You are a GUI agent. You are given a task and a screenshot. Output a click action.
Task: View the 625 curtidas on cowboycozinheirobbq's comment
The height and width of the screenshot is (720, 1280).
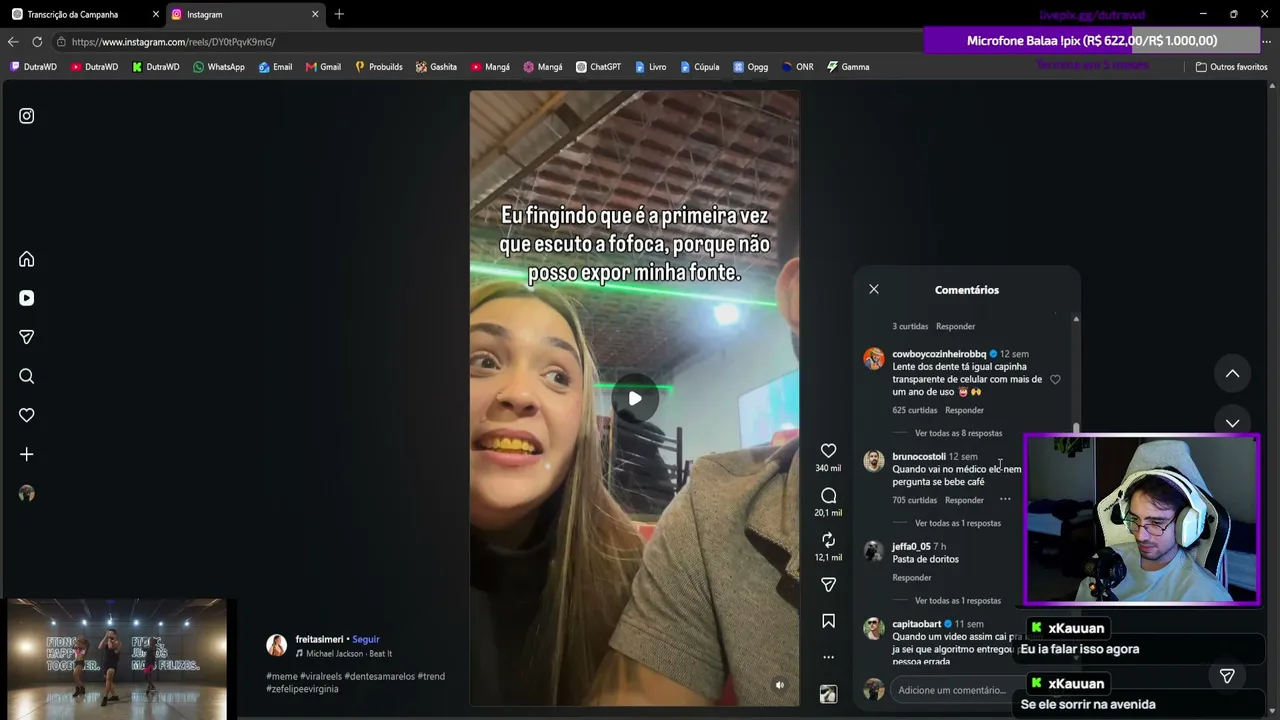click(915, 410)
